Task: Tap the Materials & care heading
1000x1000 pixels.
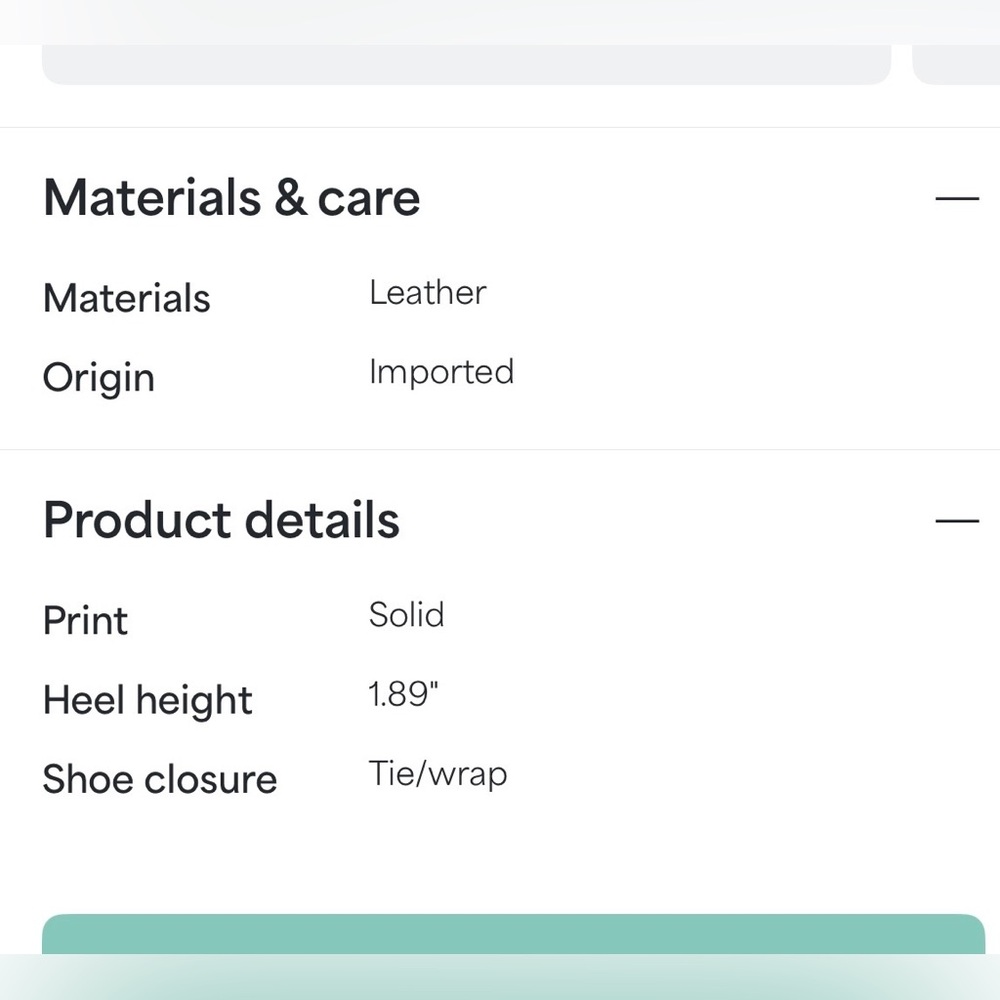Action: coord(232,198)
